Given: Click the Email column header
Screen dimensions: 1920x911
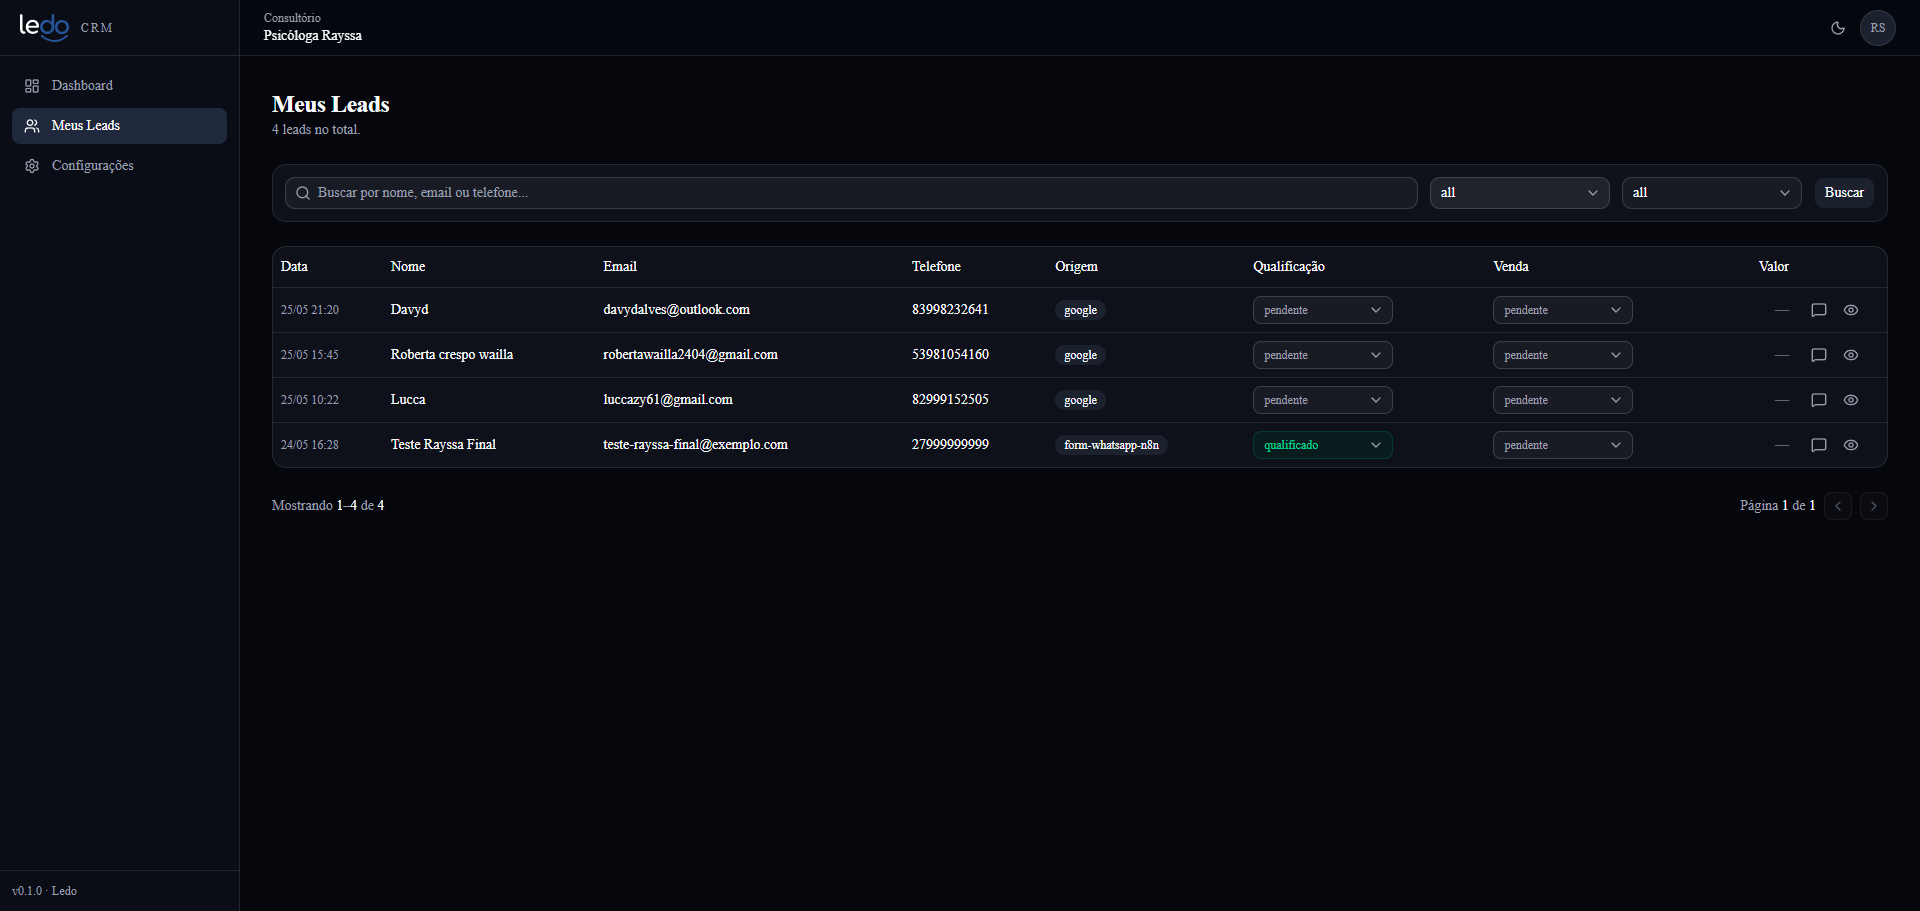Looking at the screenshot, I should coord(620,267).
